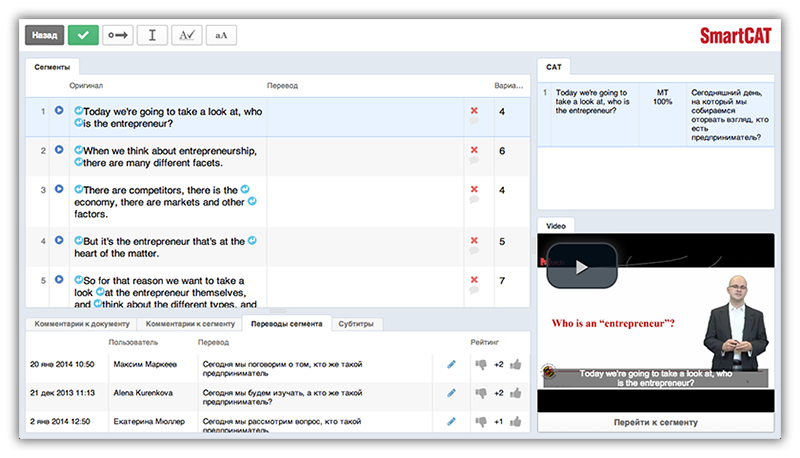Thumbs down Екатерина Мюллер's translation

coord(481,422)
